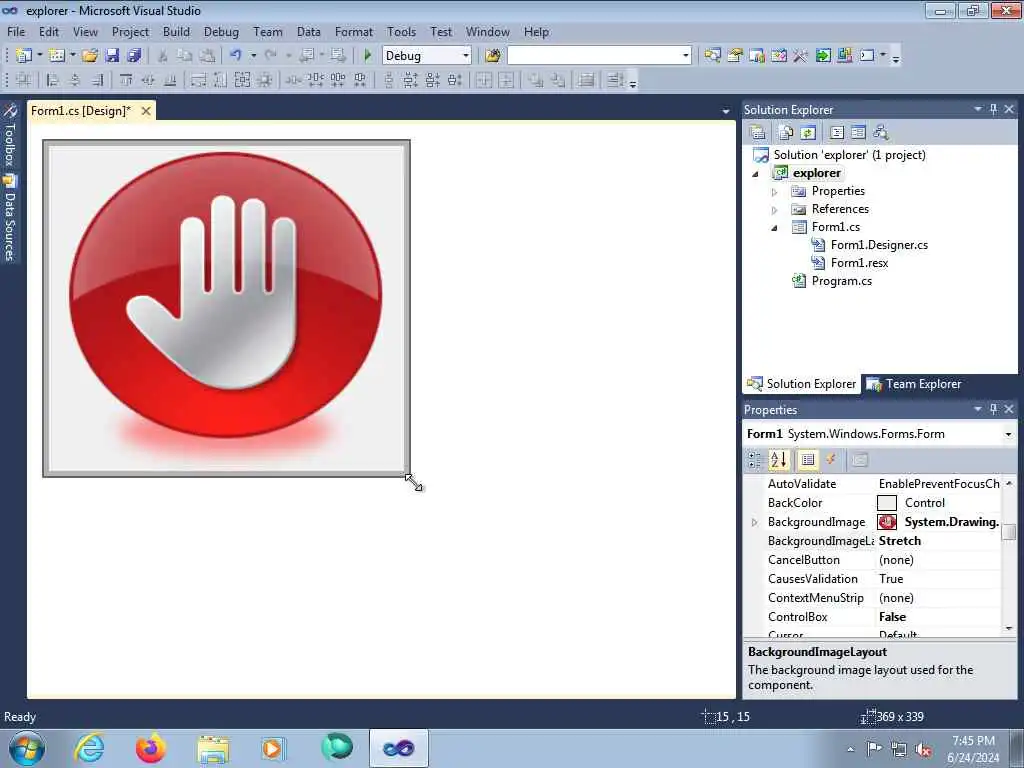Open the Debug configuration dropdown
Image resolution: width=1024 pixels, height=768 pixels.
point(466,56)
